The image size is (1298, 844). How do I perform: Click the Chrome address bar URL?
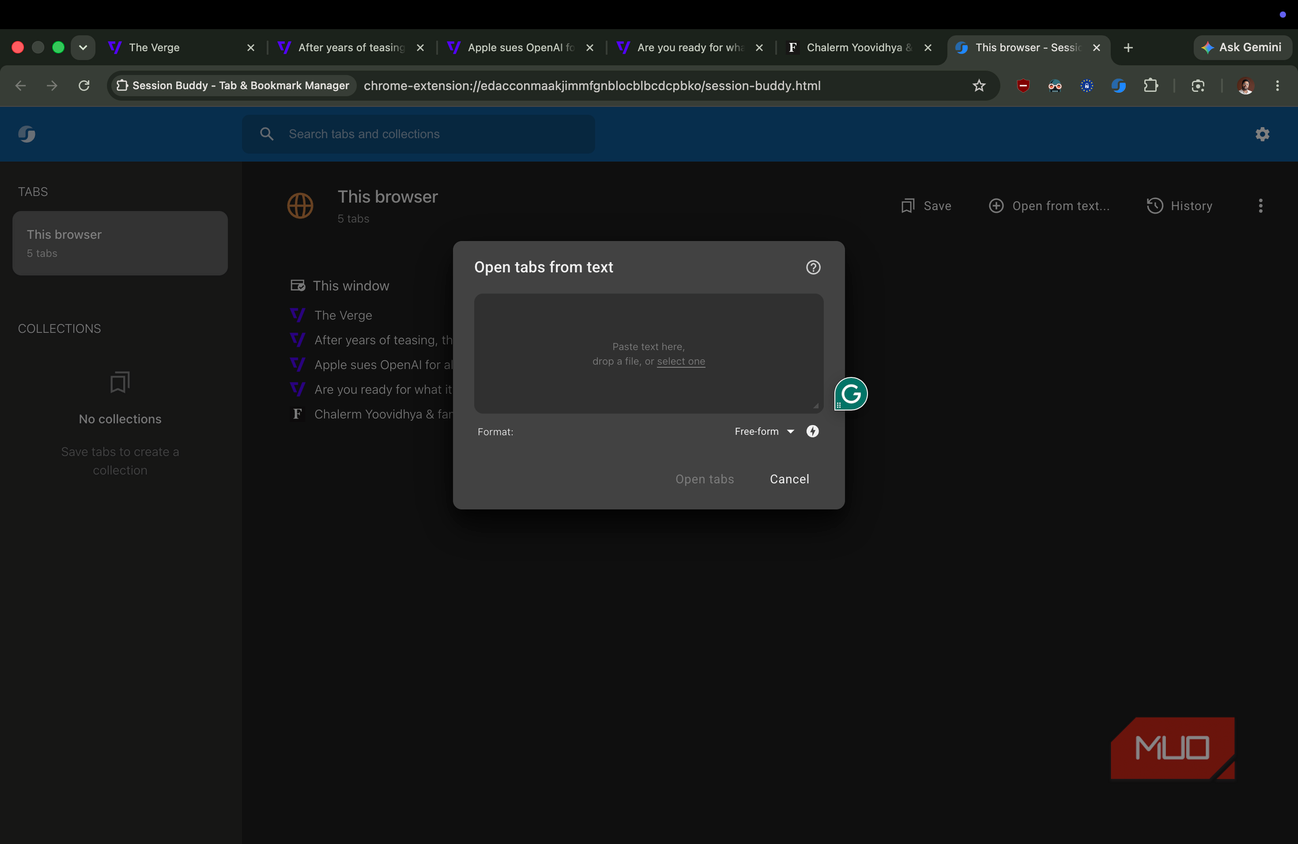[592, 86]
